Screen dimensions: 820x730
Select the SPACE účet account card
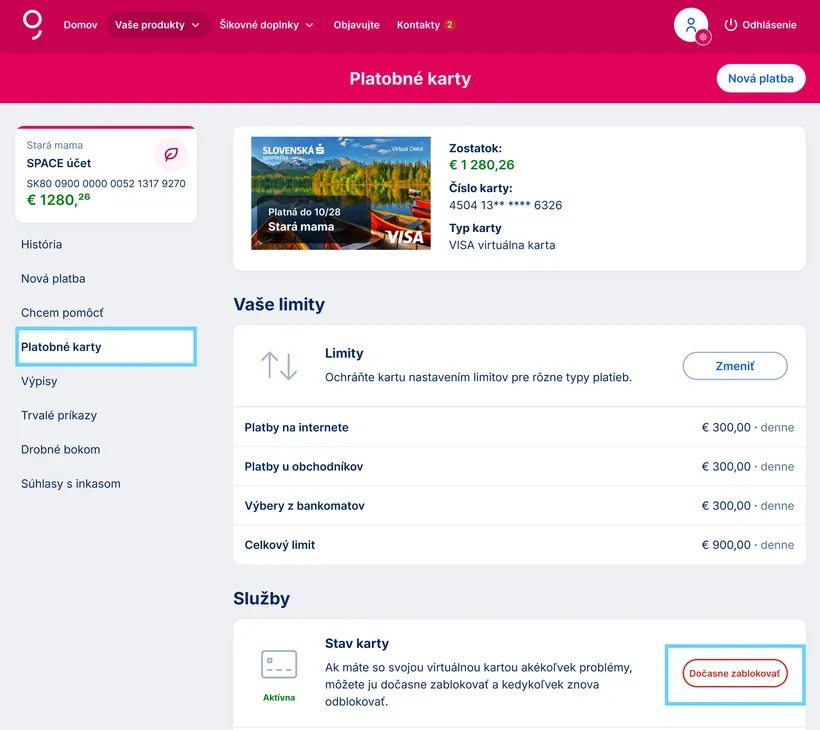(106, 175)
